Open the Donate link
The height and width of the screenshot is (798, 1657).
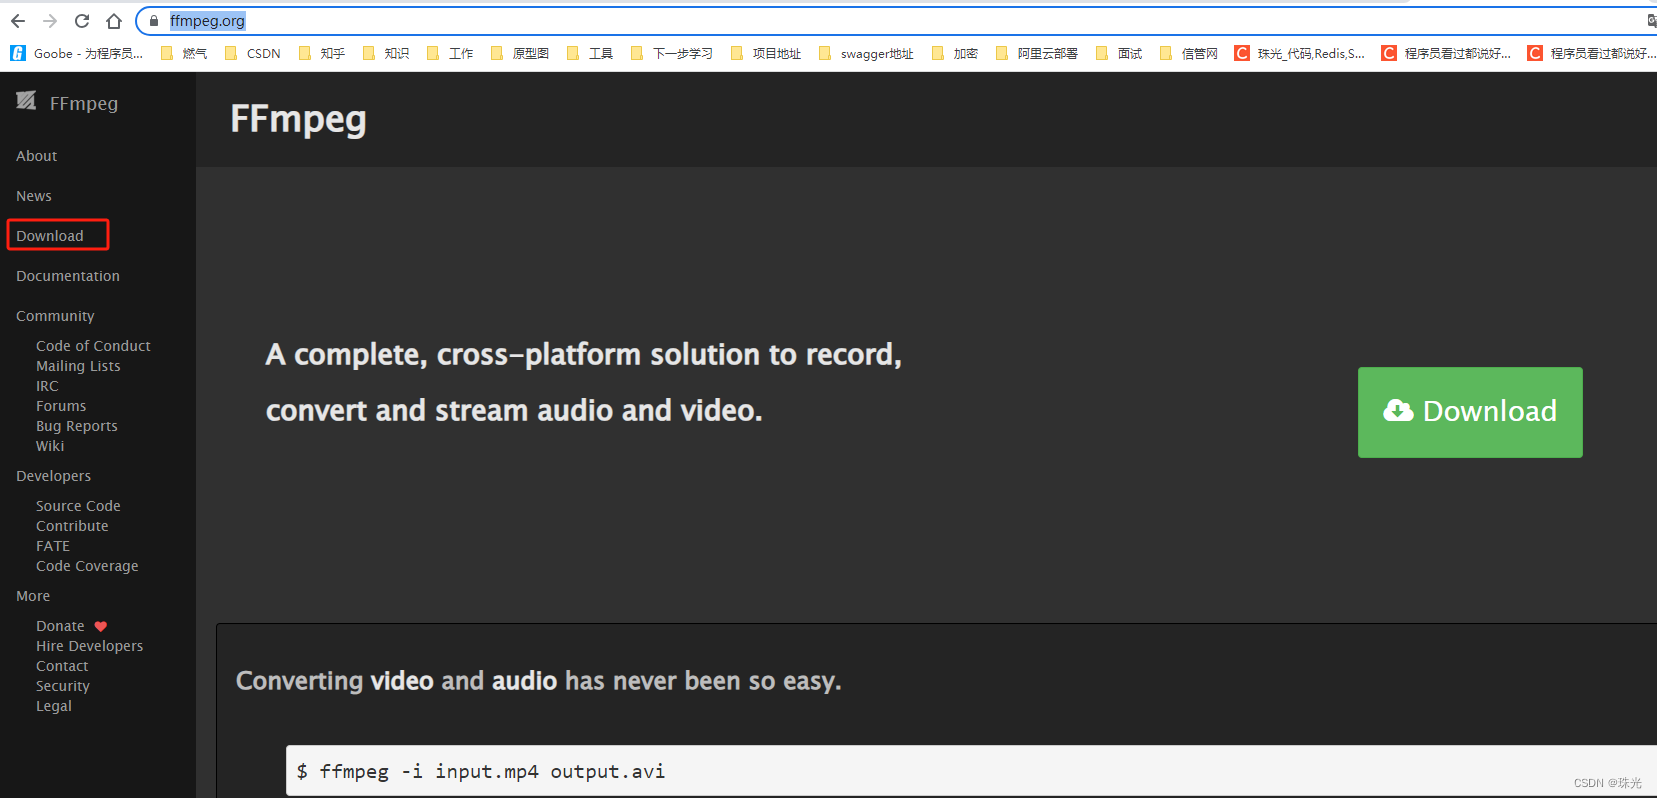coord(60,626)
